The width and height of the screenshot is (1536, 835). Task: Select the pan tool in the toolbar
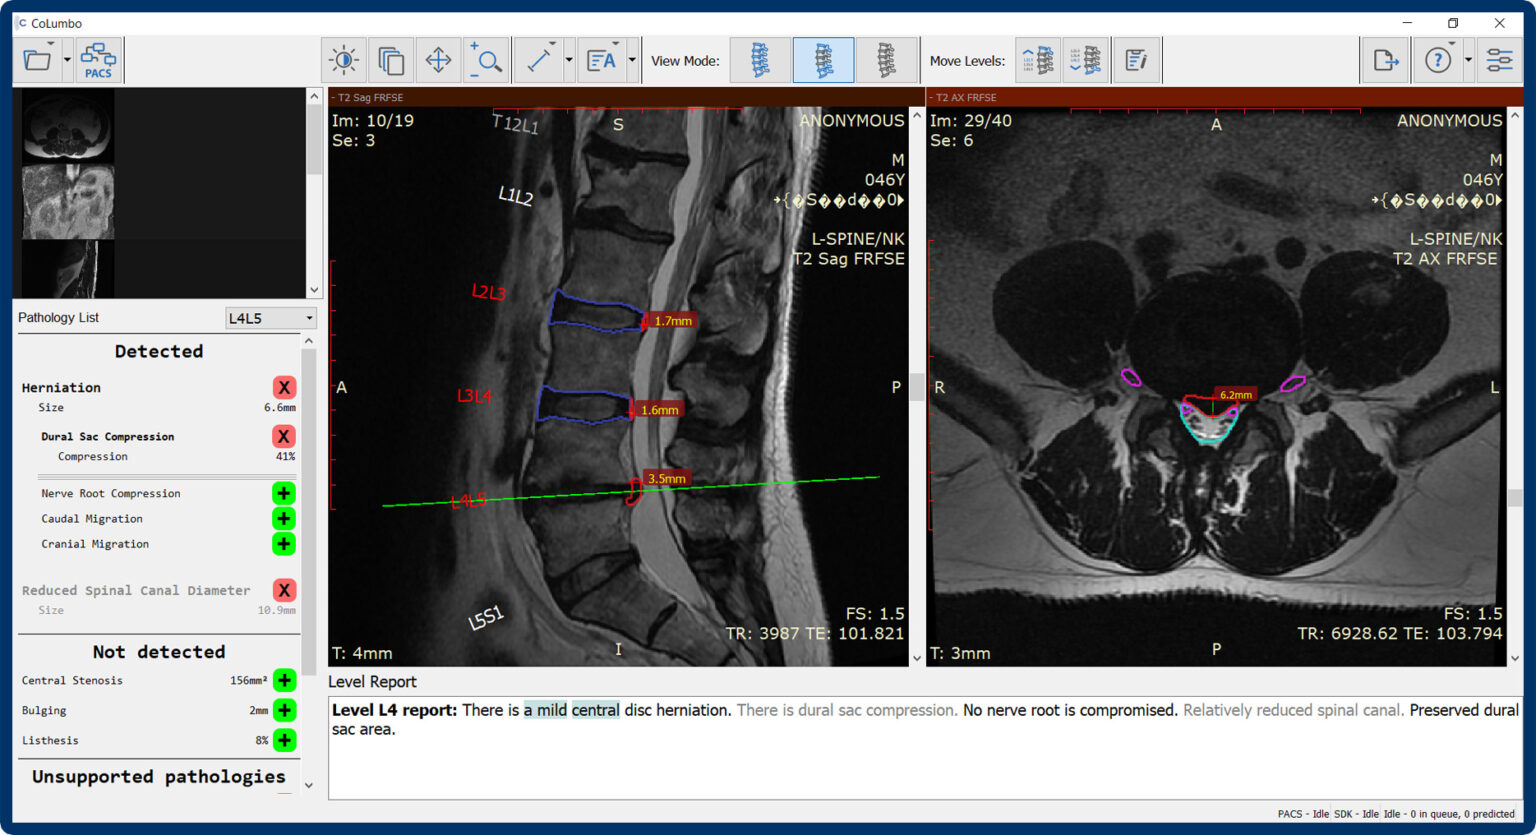(x=438, y=59)
